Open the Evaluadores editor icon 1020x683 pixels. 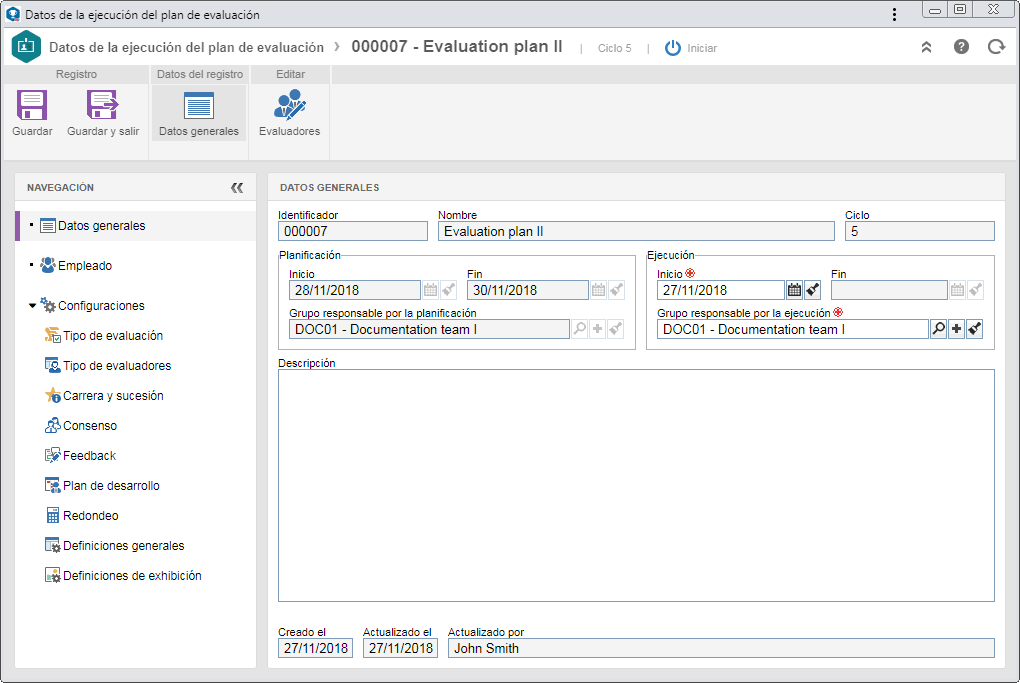[x=289, y=105]
